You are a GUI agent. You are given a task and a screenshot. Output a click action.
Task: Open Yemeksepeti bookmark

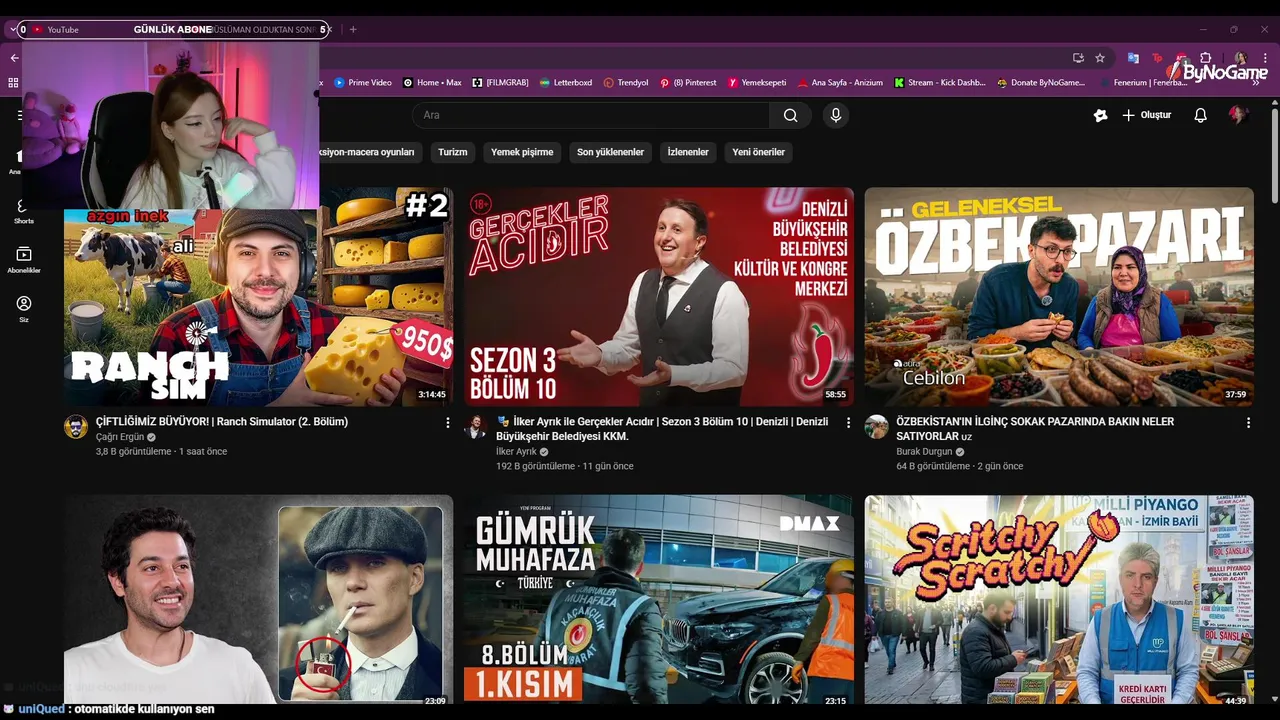tap(757, 83)
